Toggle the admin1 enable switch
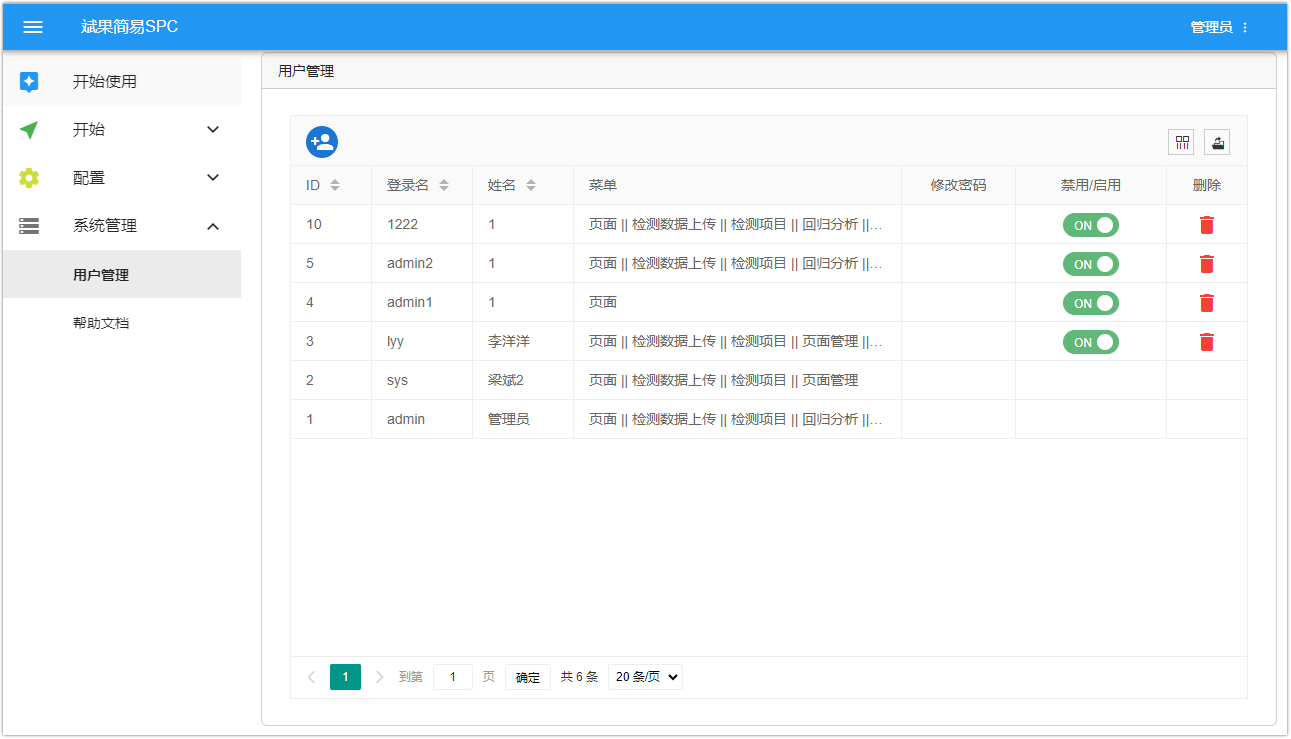Screen dimensions: 1291x739 pos(1090,303)
